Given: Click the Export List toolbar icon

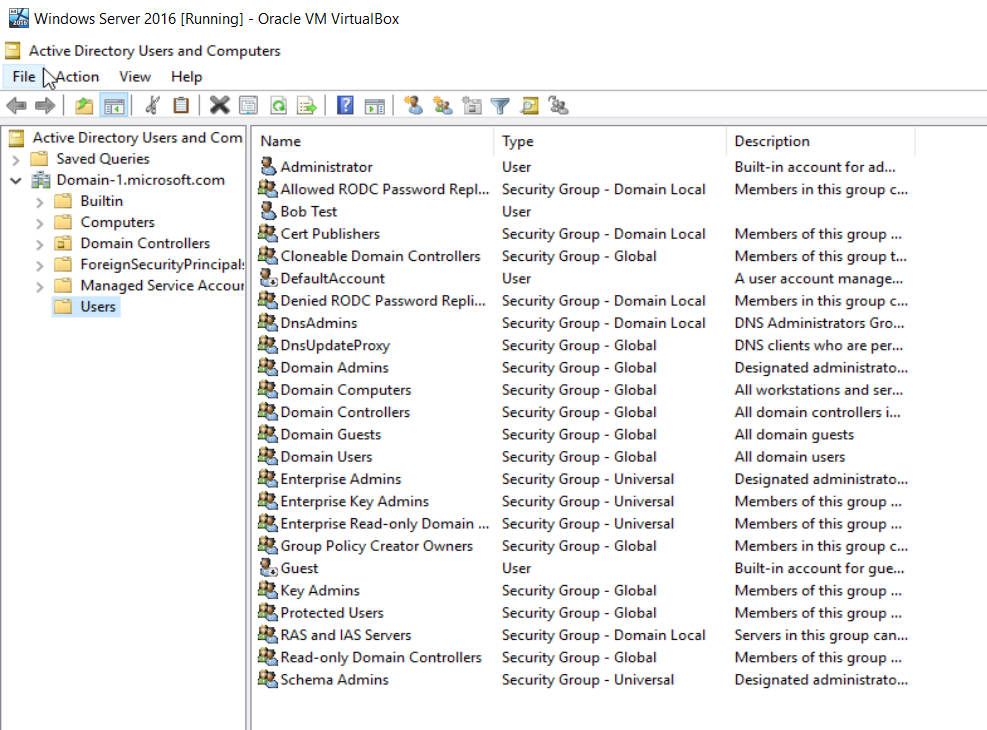Looking at the screenshot, I should (307, 105).
